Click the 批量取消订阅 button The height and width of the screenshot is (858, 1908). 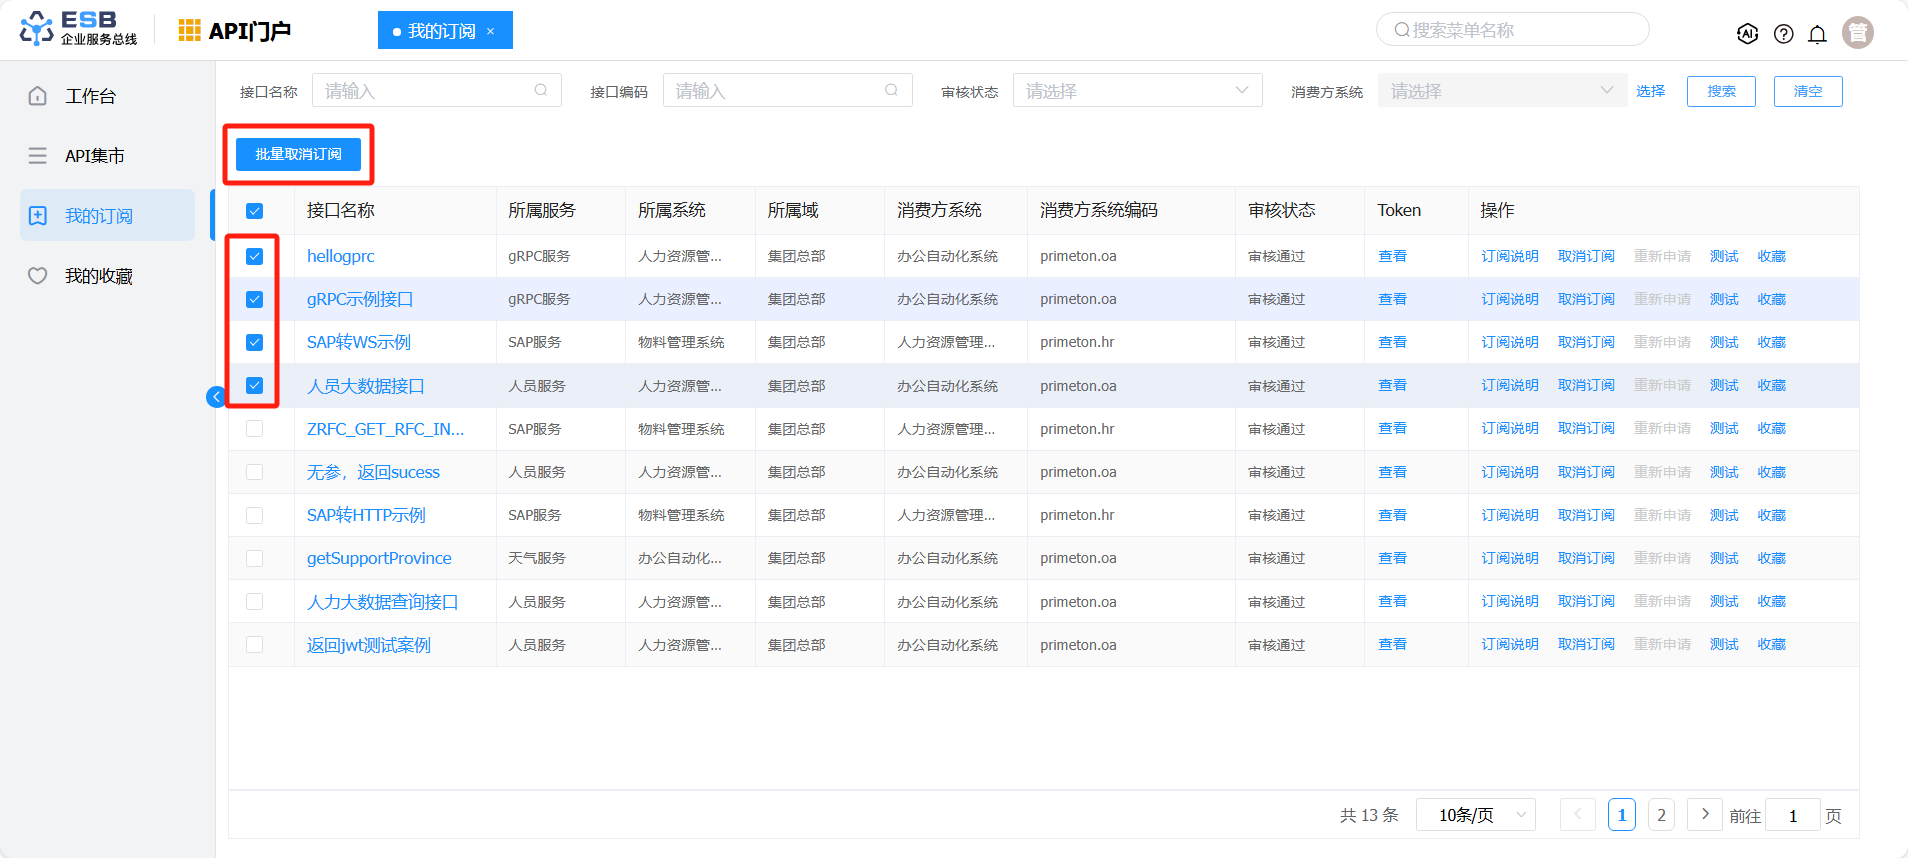click(x=298, y=154)
